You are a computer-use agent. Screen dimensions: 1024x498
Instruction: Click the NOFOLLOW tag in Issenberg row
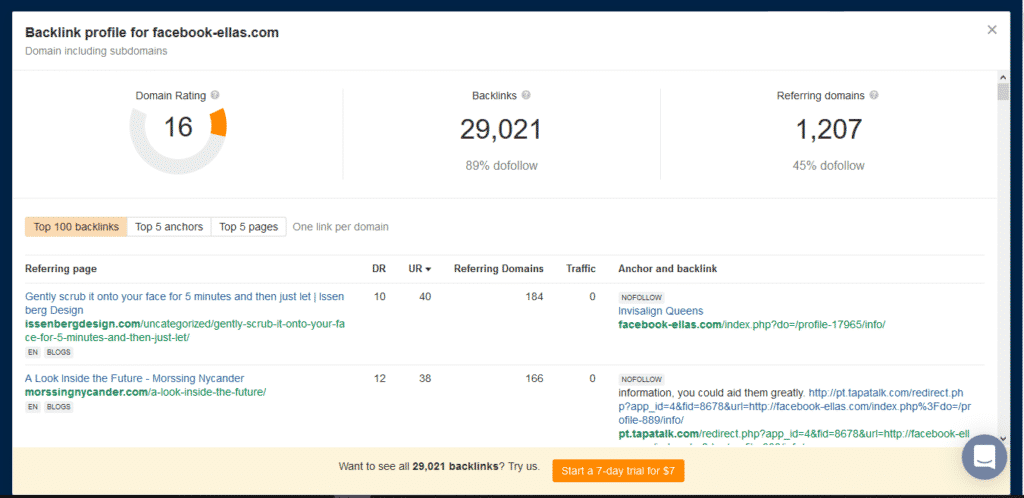pos(641,298)
